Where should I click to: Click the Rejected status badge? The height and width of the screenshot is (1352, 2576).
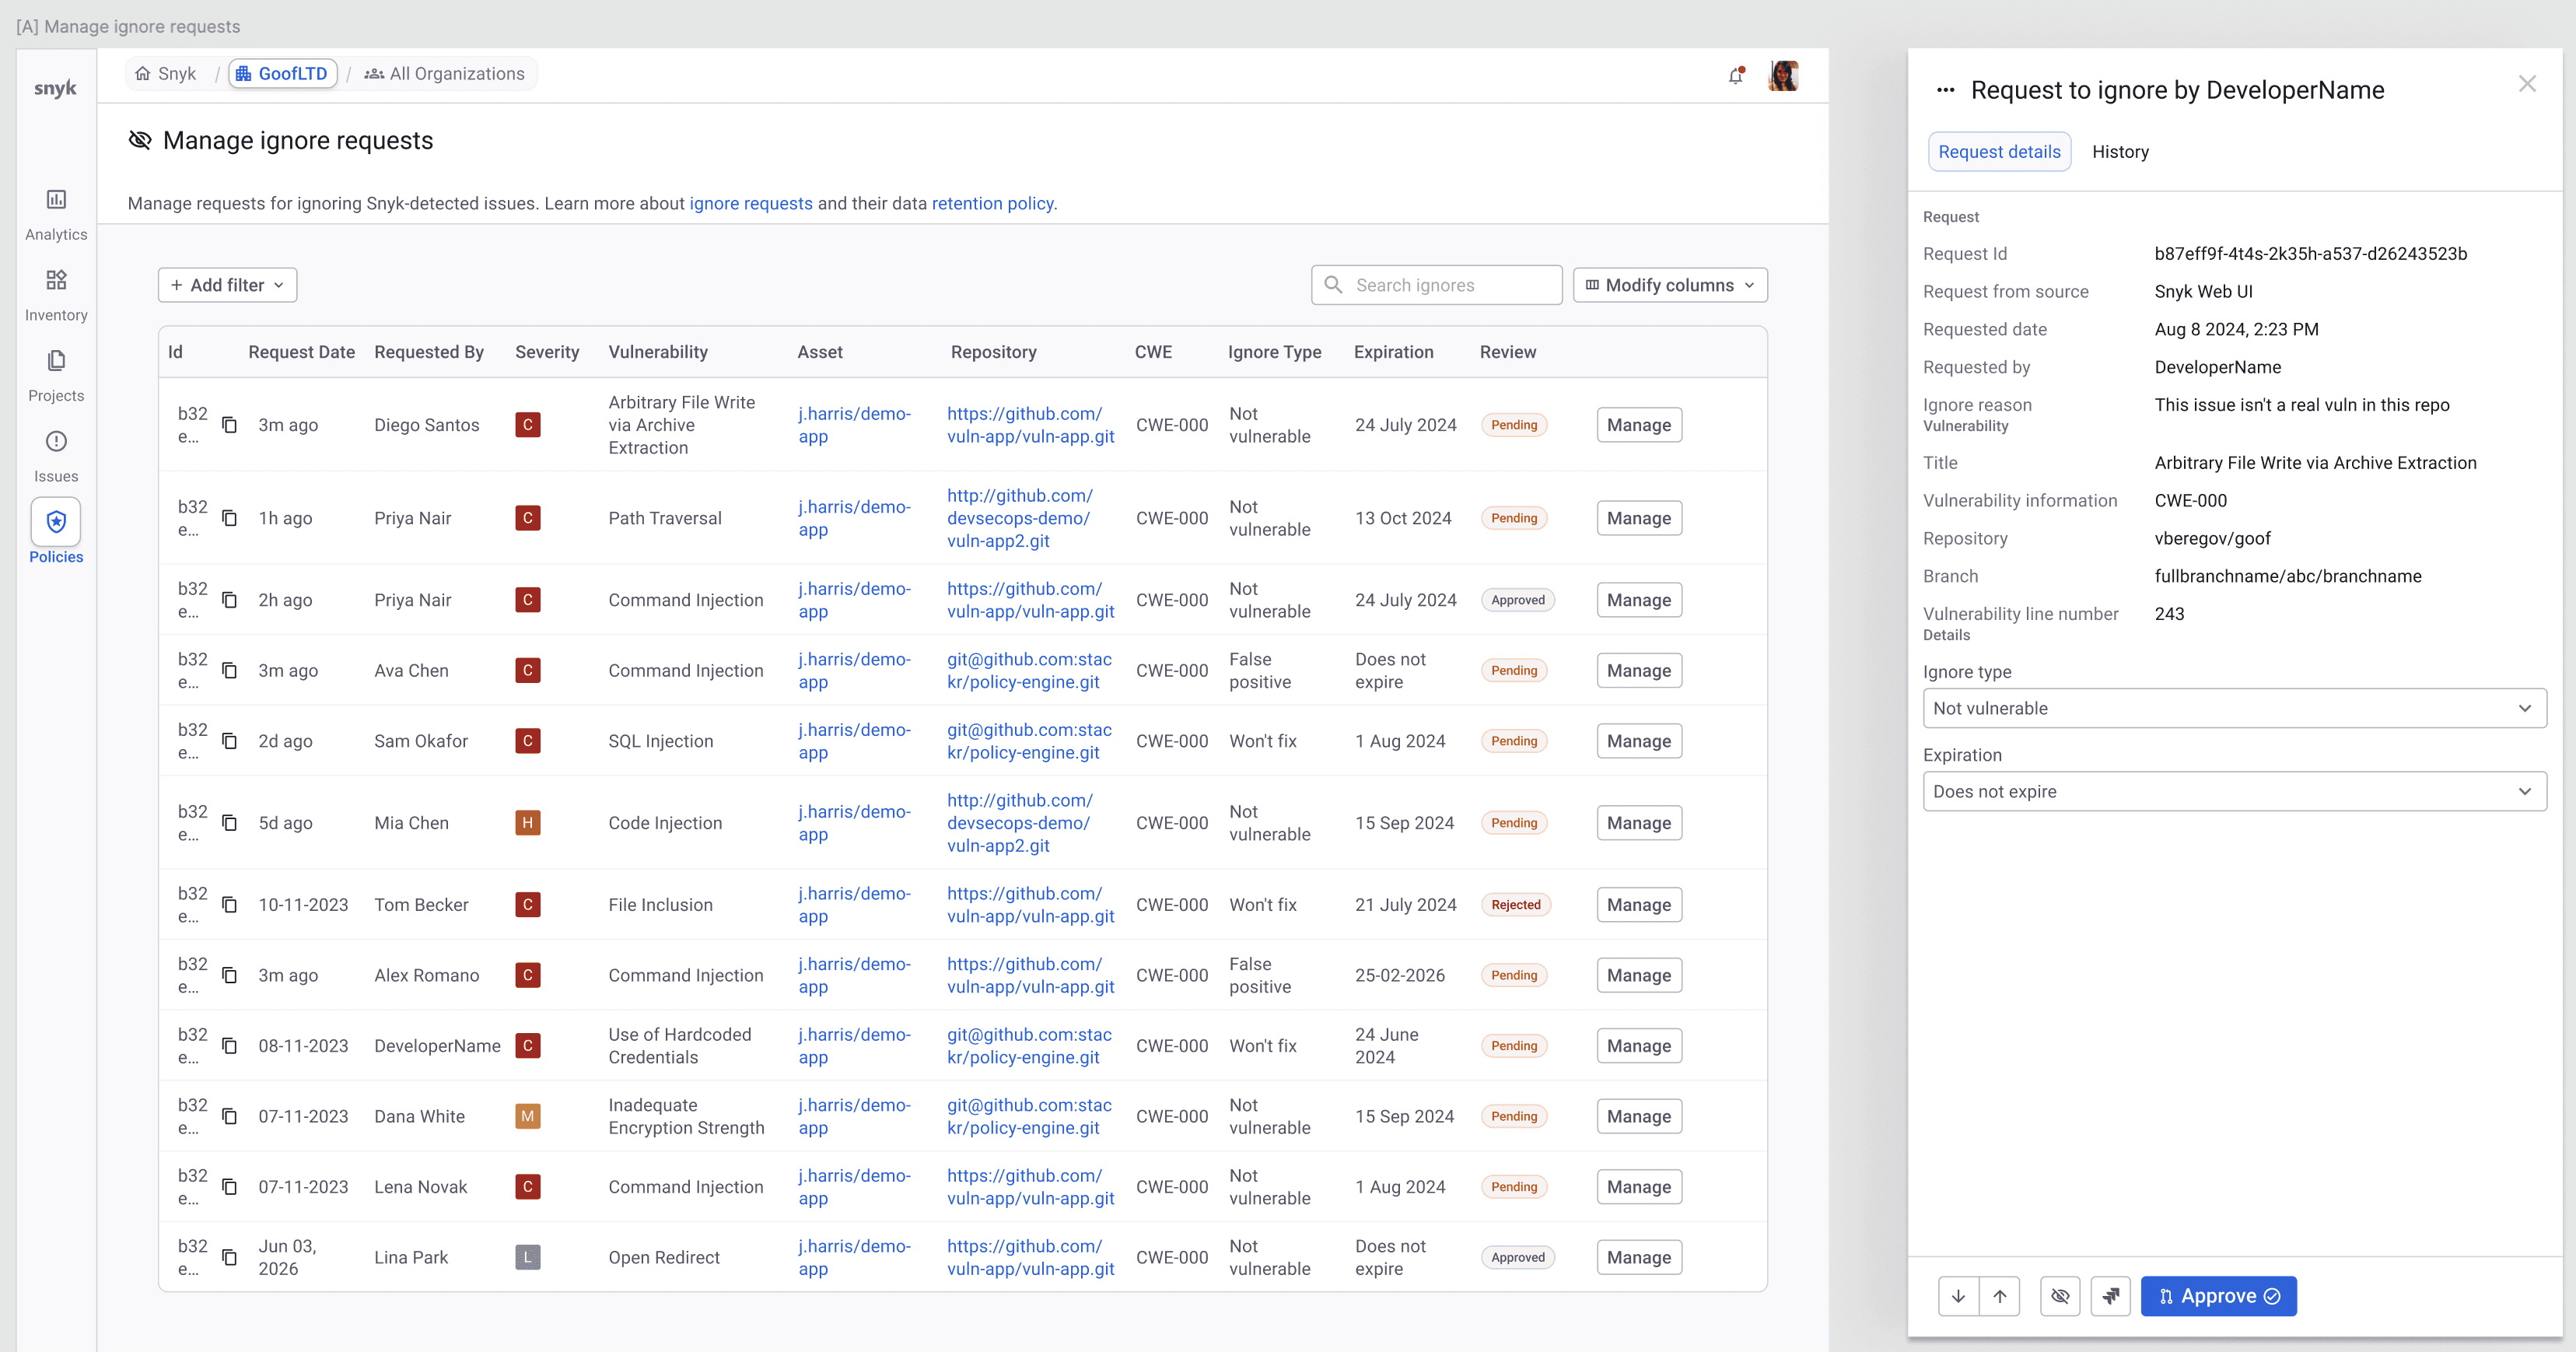click(x=1515, y=905)
